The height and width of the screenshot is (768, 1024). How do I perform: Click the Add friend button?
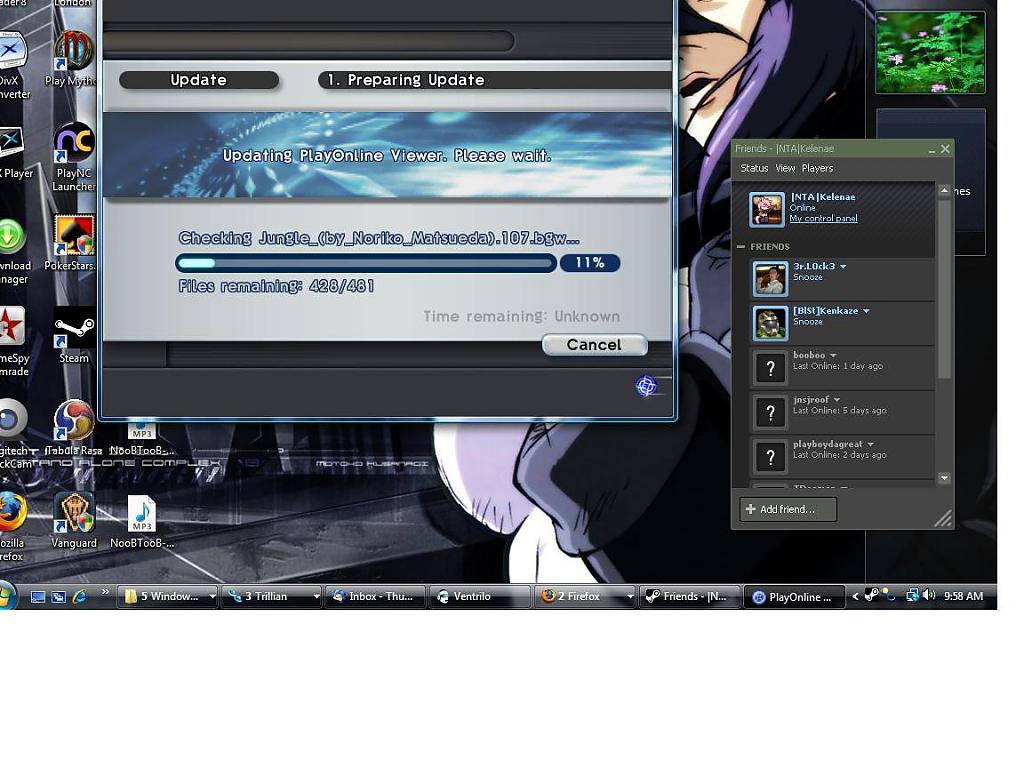pyautogui.click(x=787, y=509)
